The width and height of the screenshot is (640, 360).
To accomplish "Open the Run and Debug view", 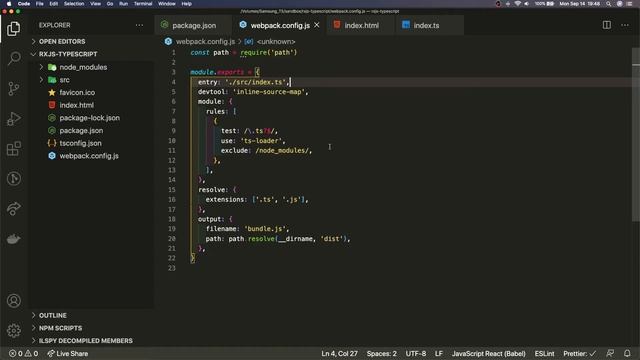I will coord(13,119).
